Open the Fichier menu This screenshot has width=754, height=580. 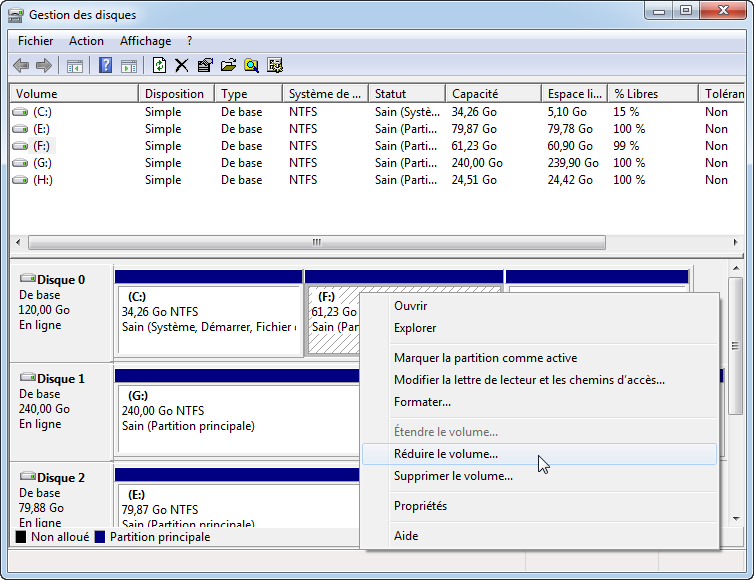[x=35, y=41]
